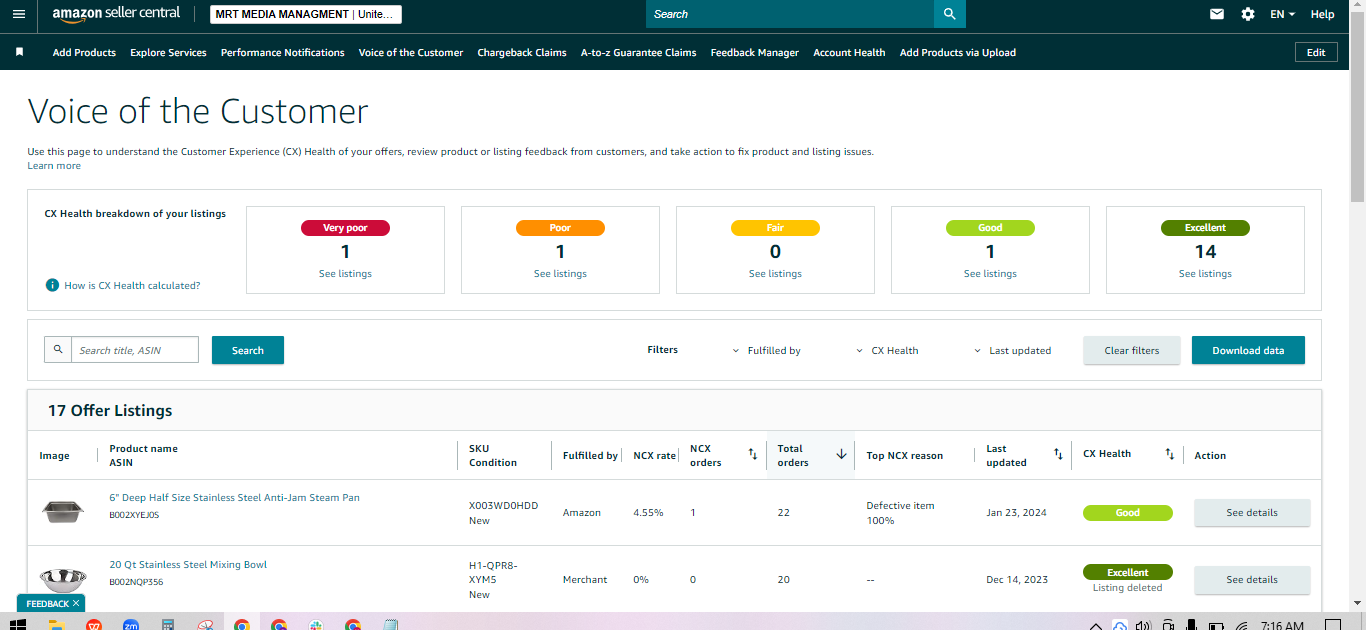
Task: See details for Mixing Bowl listing
Action: tap(1252, 579)
